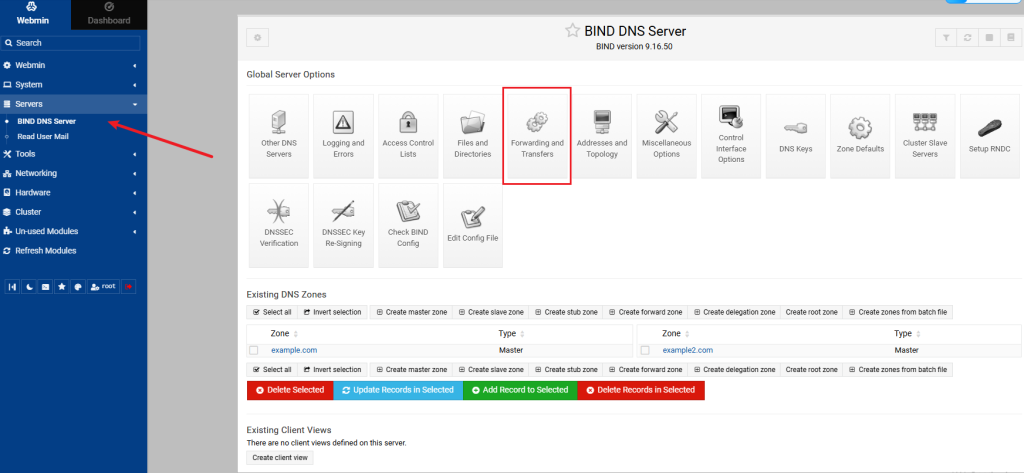Screen dimensions: 1024x473
Task: Expand the System sidebar category
Action: coord(73,85)
